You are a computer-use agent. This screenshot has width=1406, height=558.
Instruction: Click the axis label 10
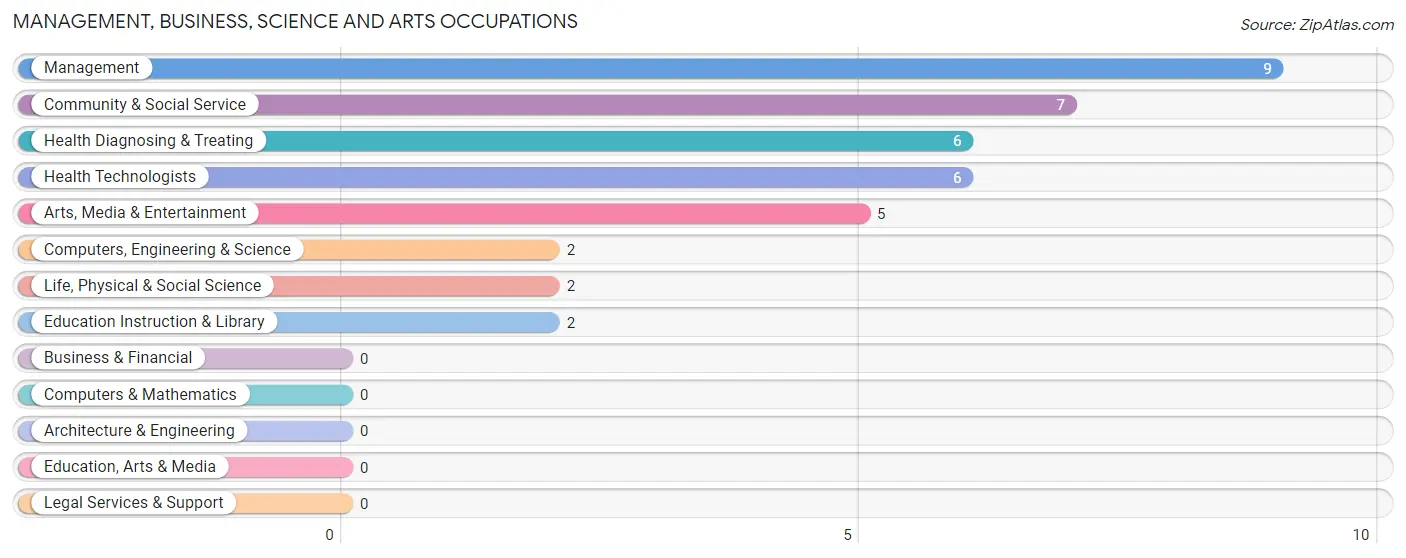click(1361, 535)
